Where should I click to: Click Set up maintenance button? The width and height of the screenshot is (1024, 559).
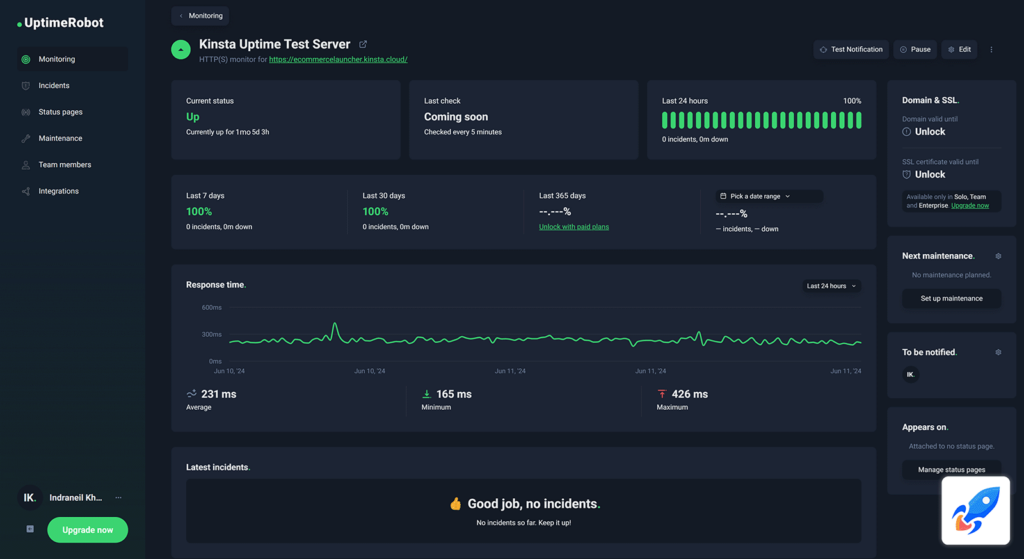(952, 298)
